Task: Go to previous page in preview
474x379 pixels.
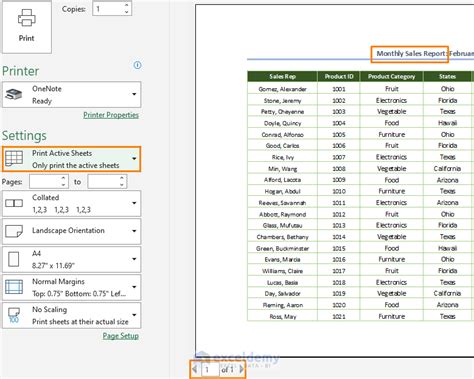Action: click(x=195, y=369)
